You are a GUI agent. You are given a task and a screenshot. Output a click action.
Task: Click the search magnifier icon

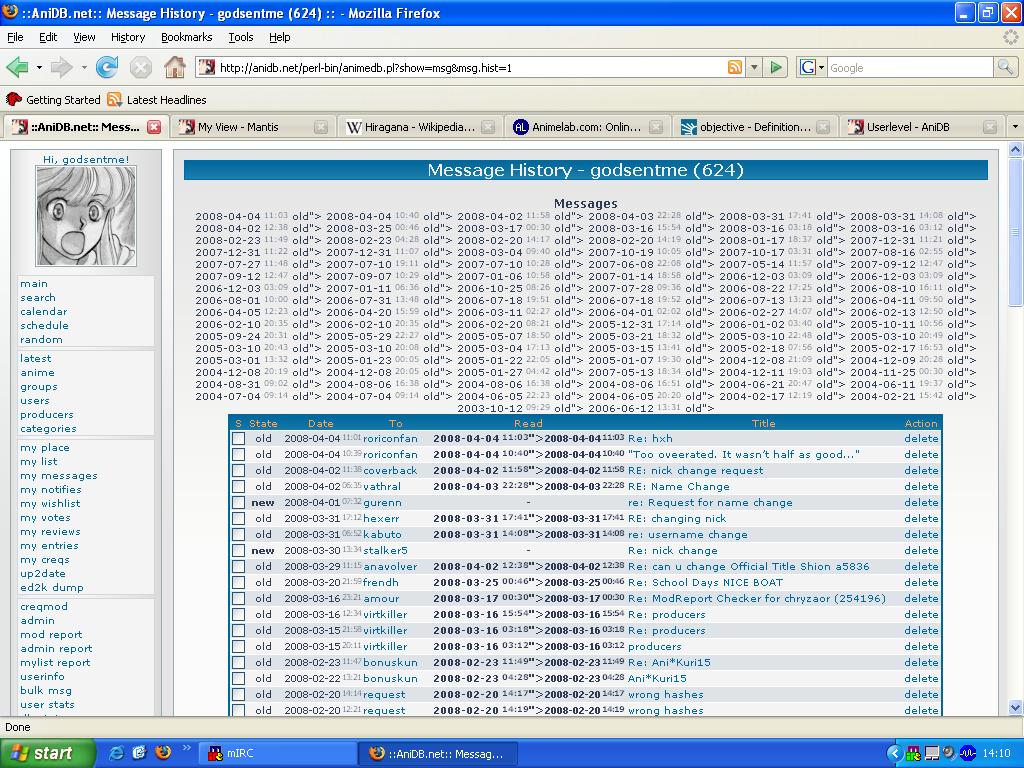click(1005, 68)
